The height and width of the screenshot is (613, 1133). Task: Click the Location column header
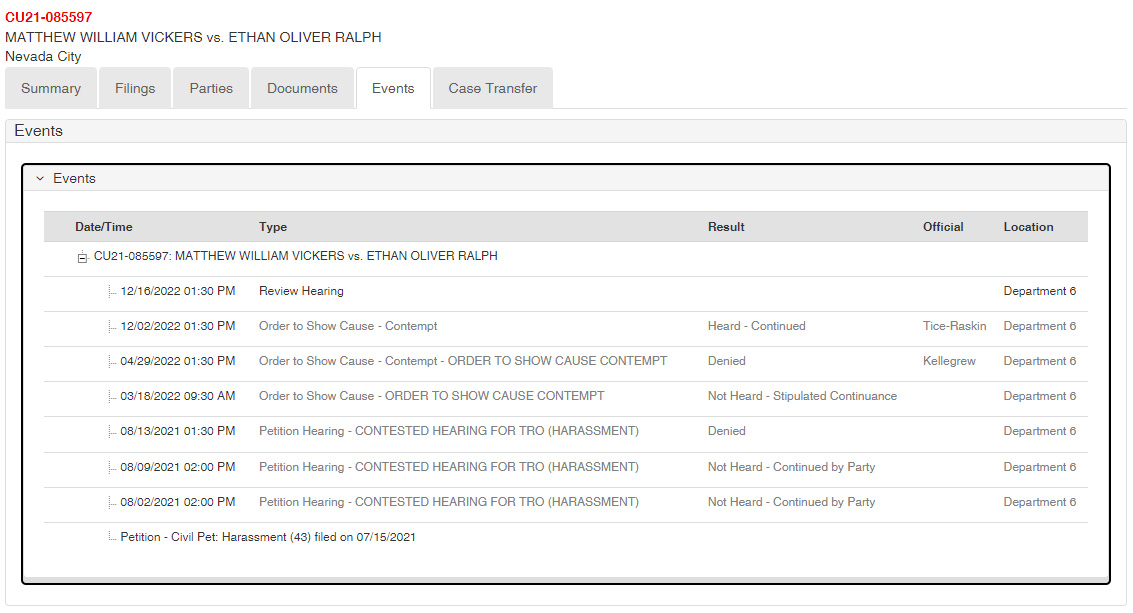[1028, 227]
